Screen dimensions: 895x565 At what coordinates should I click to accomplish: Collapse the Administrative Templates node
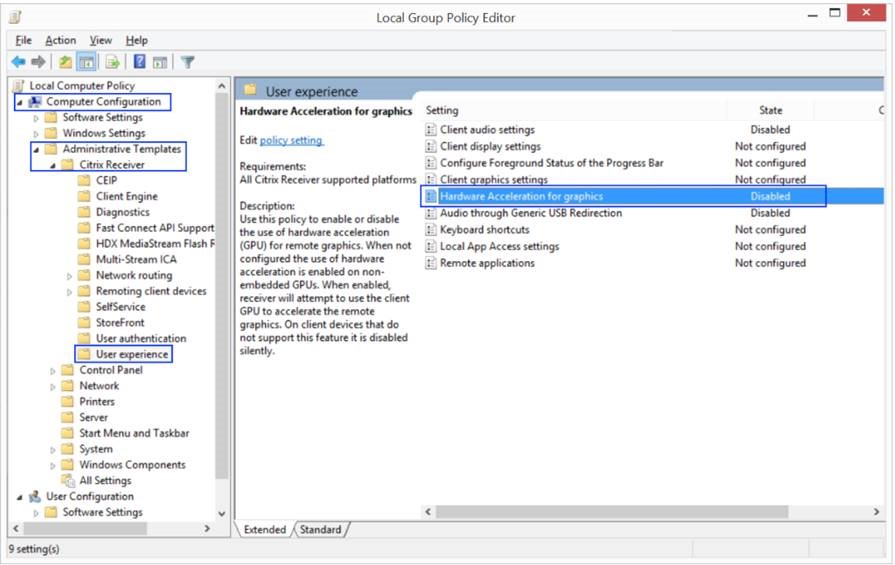pyautogui.click(x=37, y=150)
